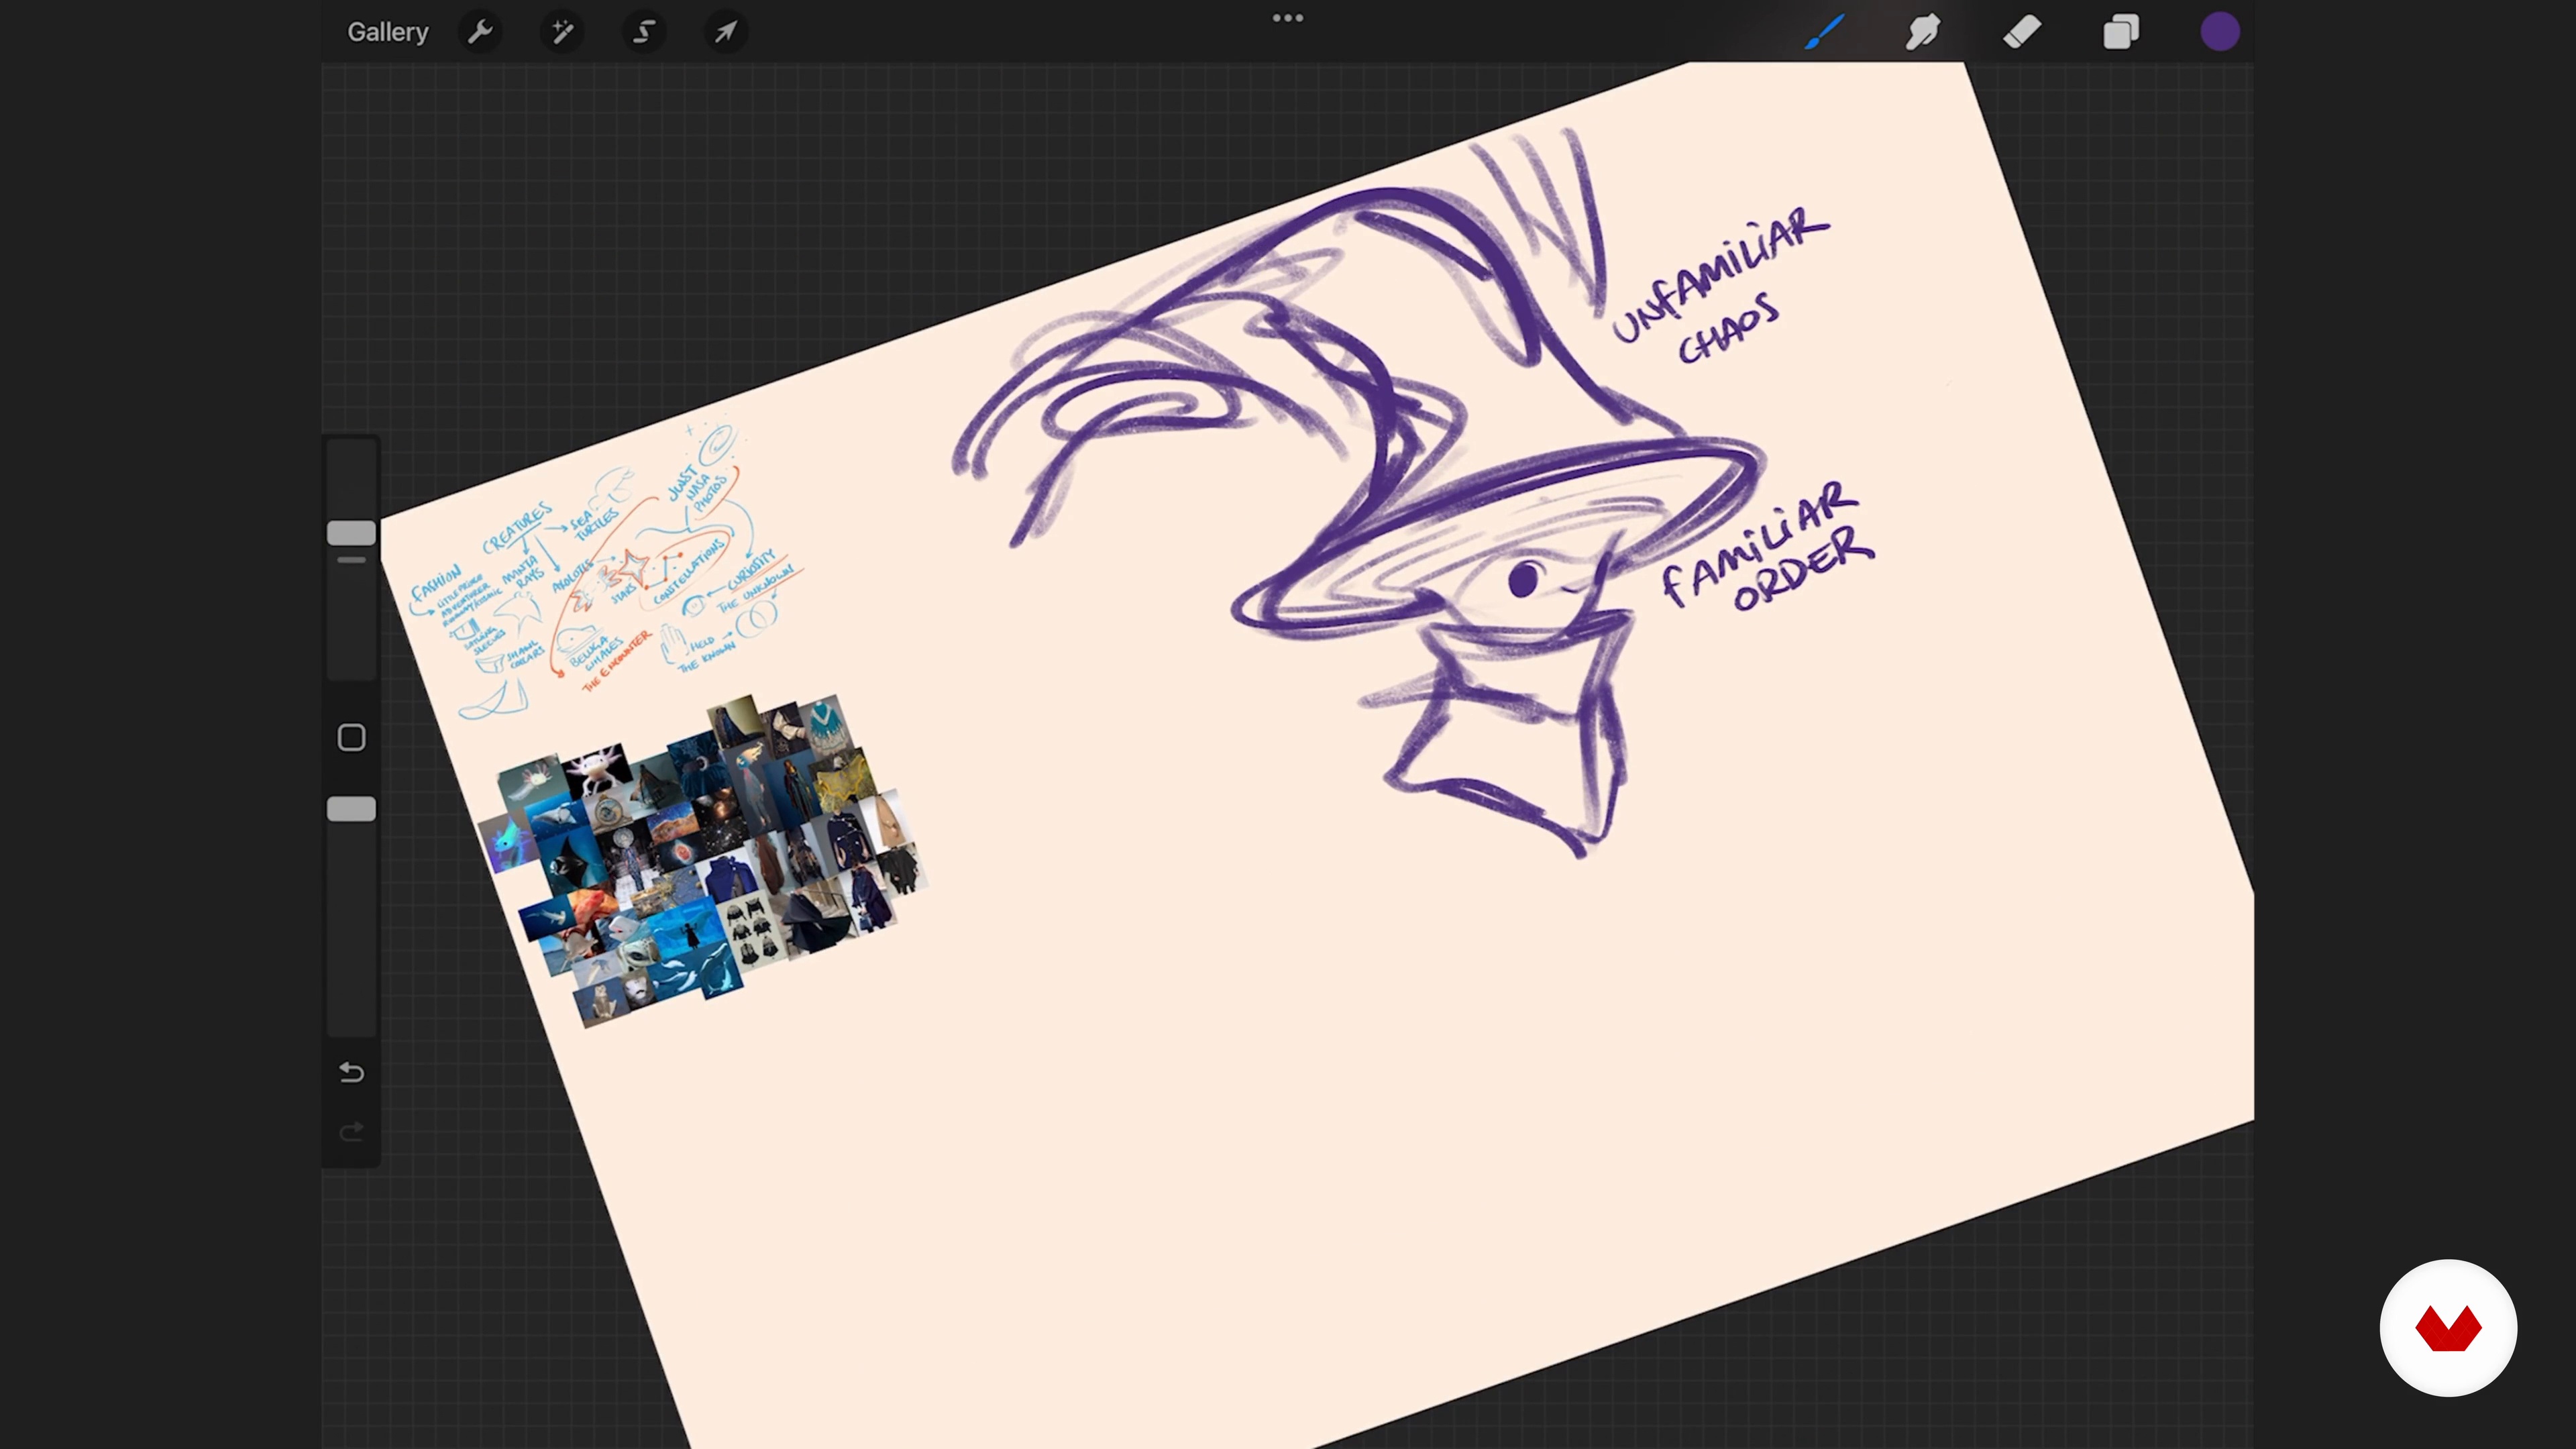
Task: Activate the Transform arrow tool
Action: [726, 32]
